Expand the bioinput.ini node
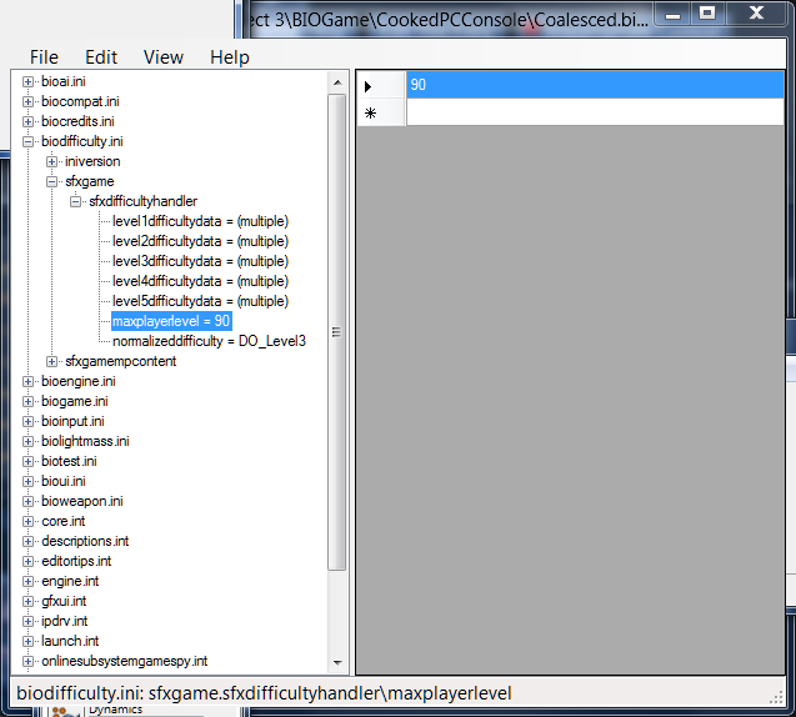This screenshot has height=717, width=796. tap(28, 421)
